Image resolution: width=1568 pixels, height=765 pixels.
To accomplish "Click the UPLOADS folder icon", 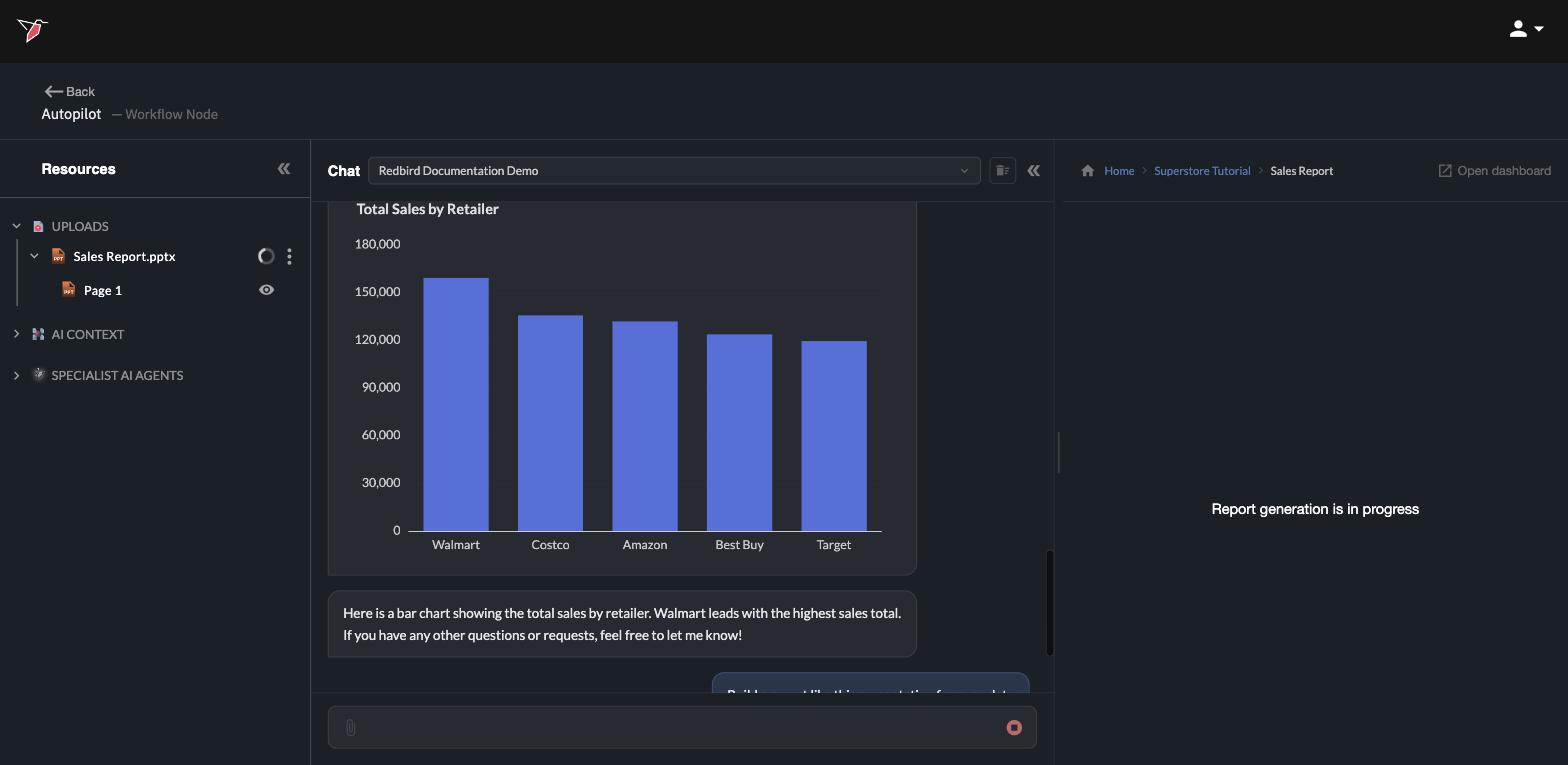I will coord(38,226).
